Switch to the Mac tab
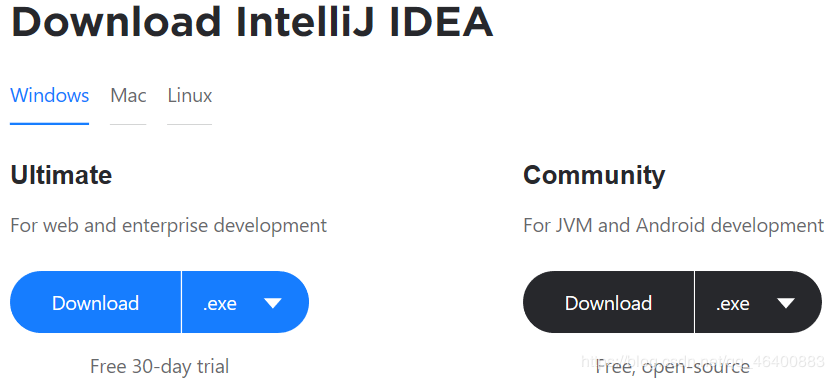Image resolution: width=834 pixels, height=380 pixels. (x=128, y=96)
